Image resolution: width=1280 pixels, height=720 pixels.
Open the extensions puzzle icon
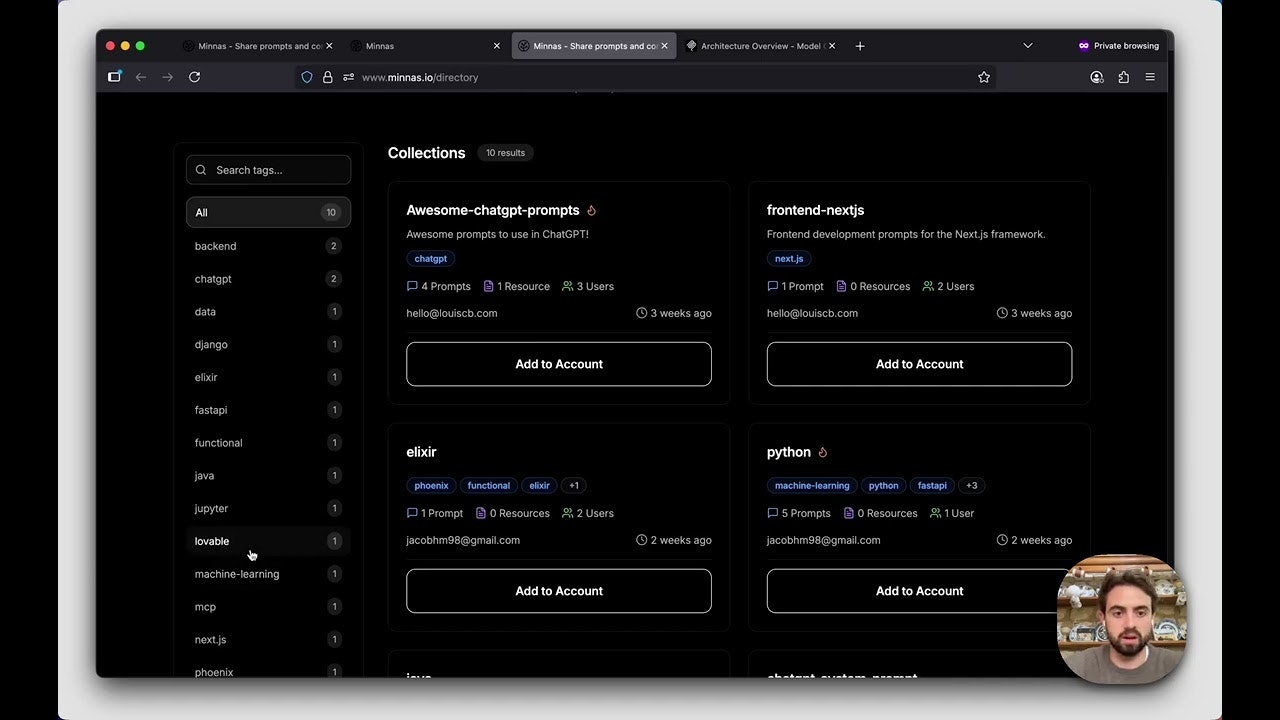(1123, 77)
